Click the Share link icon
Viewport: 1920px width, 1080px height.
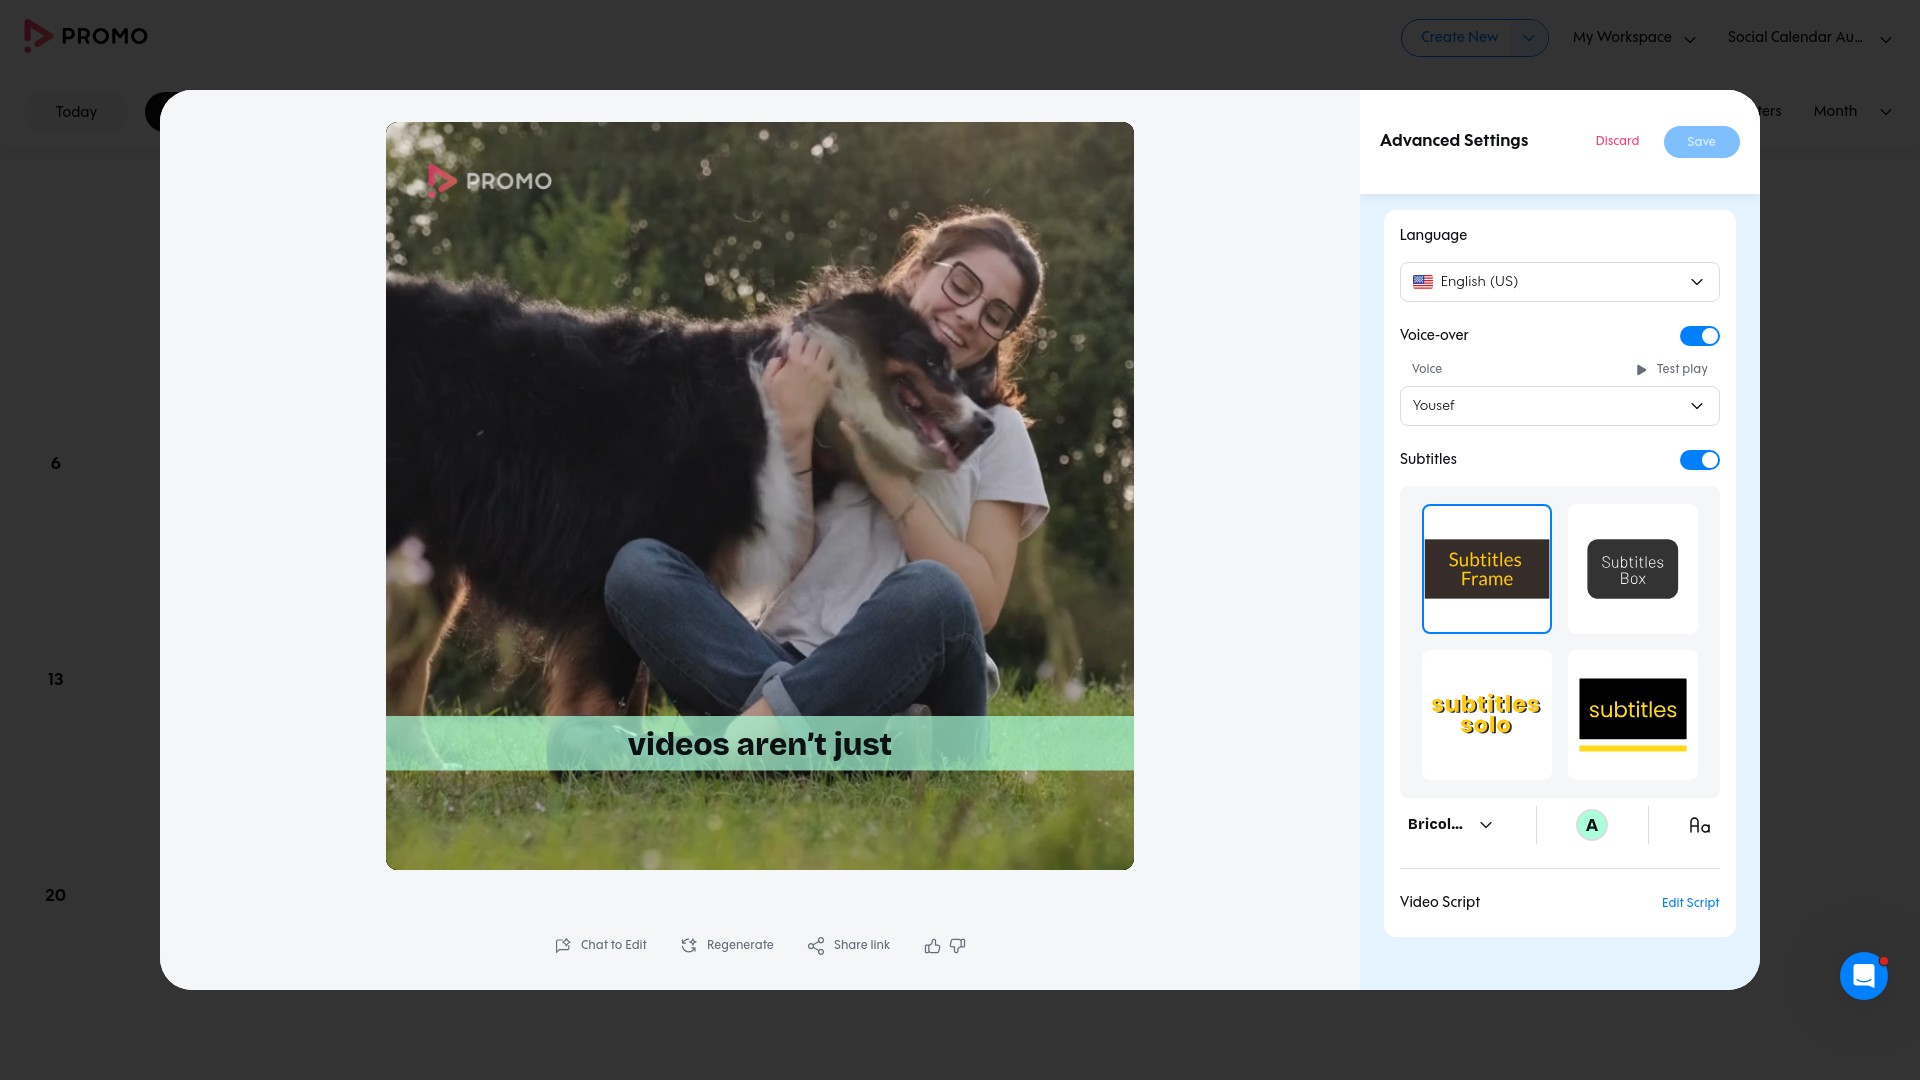pos(816,945)
